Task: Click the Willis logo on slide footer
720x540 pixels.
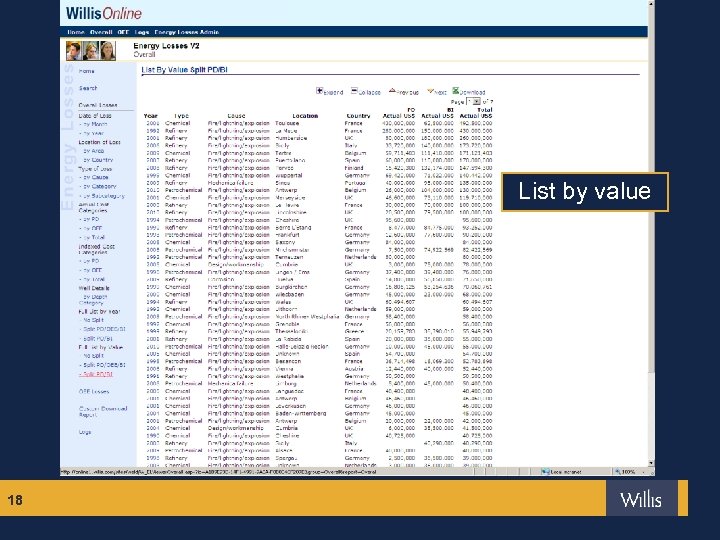Action: [x=641, y=500]
